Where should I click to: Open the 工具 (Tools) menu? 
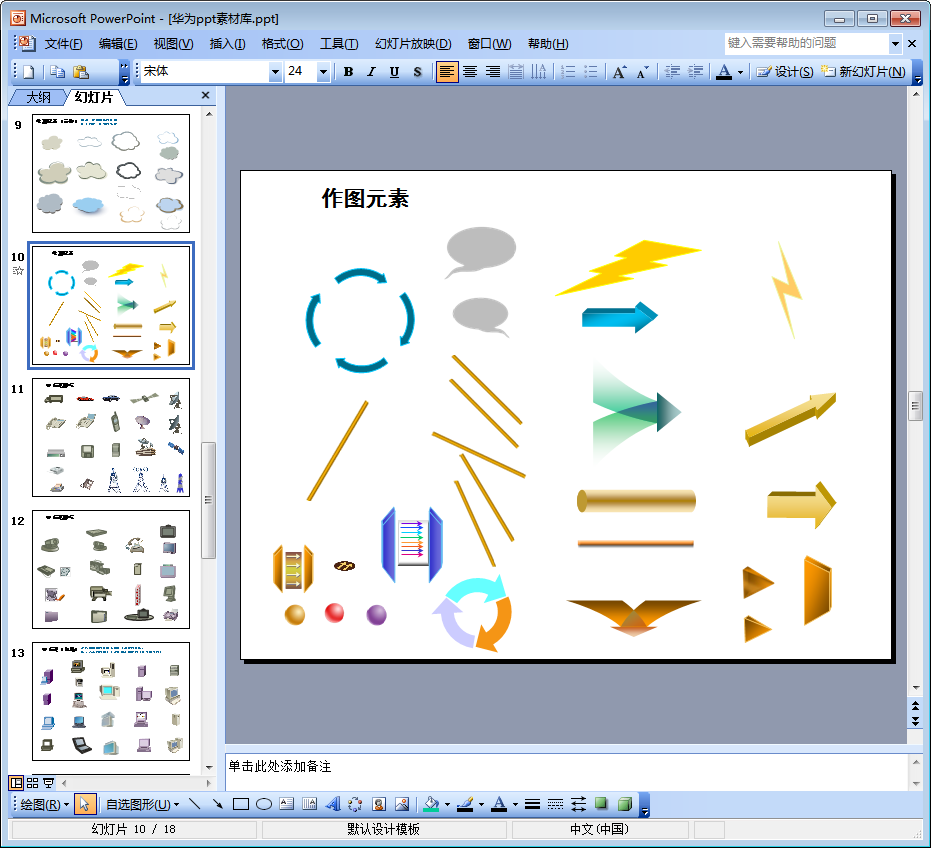pos(339,44)
